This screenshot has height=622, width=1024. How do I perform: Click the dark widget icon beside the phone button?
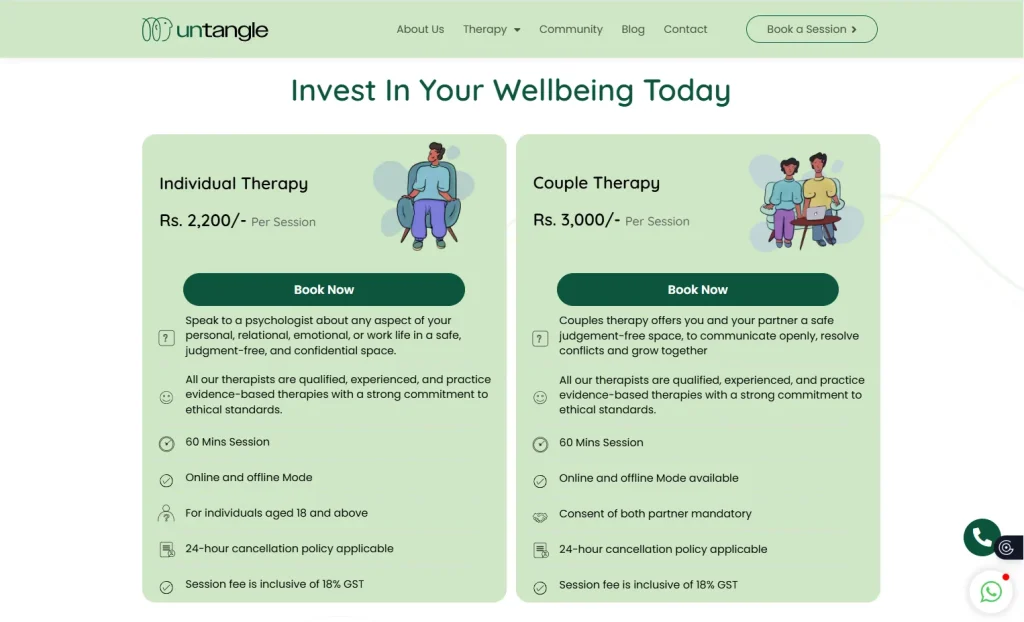[1007, 547]
